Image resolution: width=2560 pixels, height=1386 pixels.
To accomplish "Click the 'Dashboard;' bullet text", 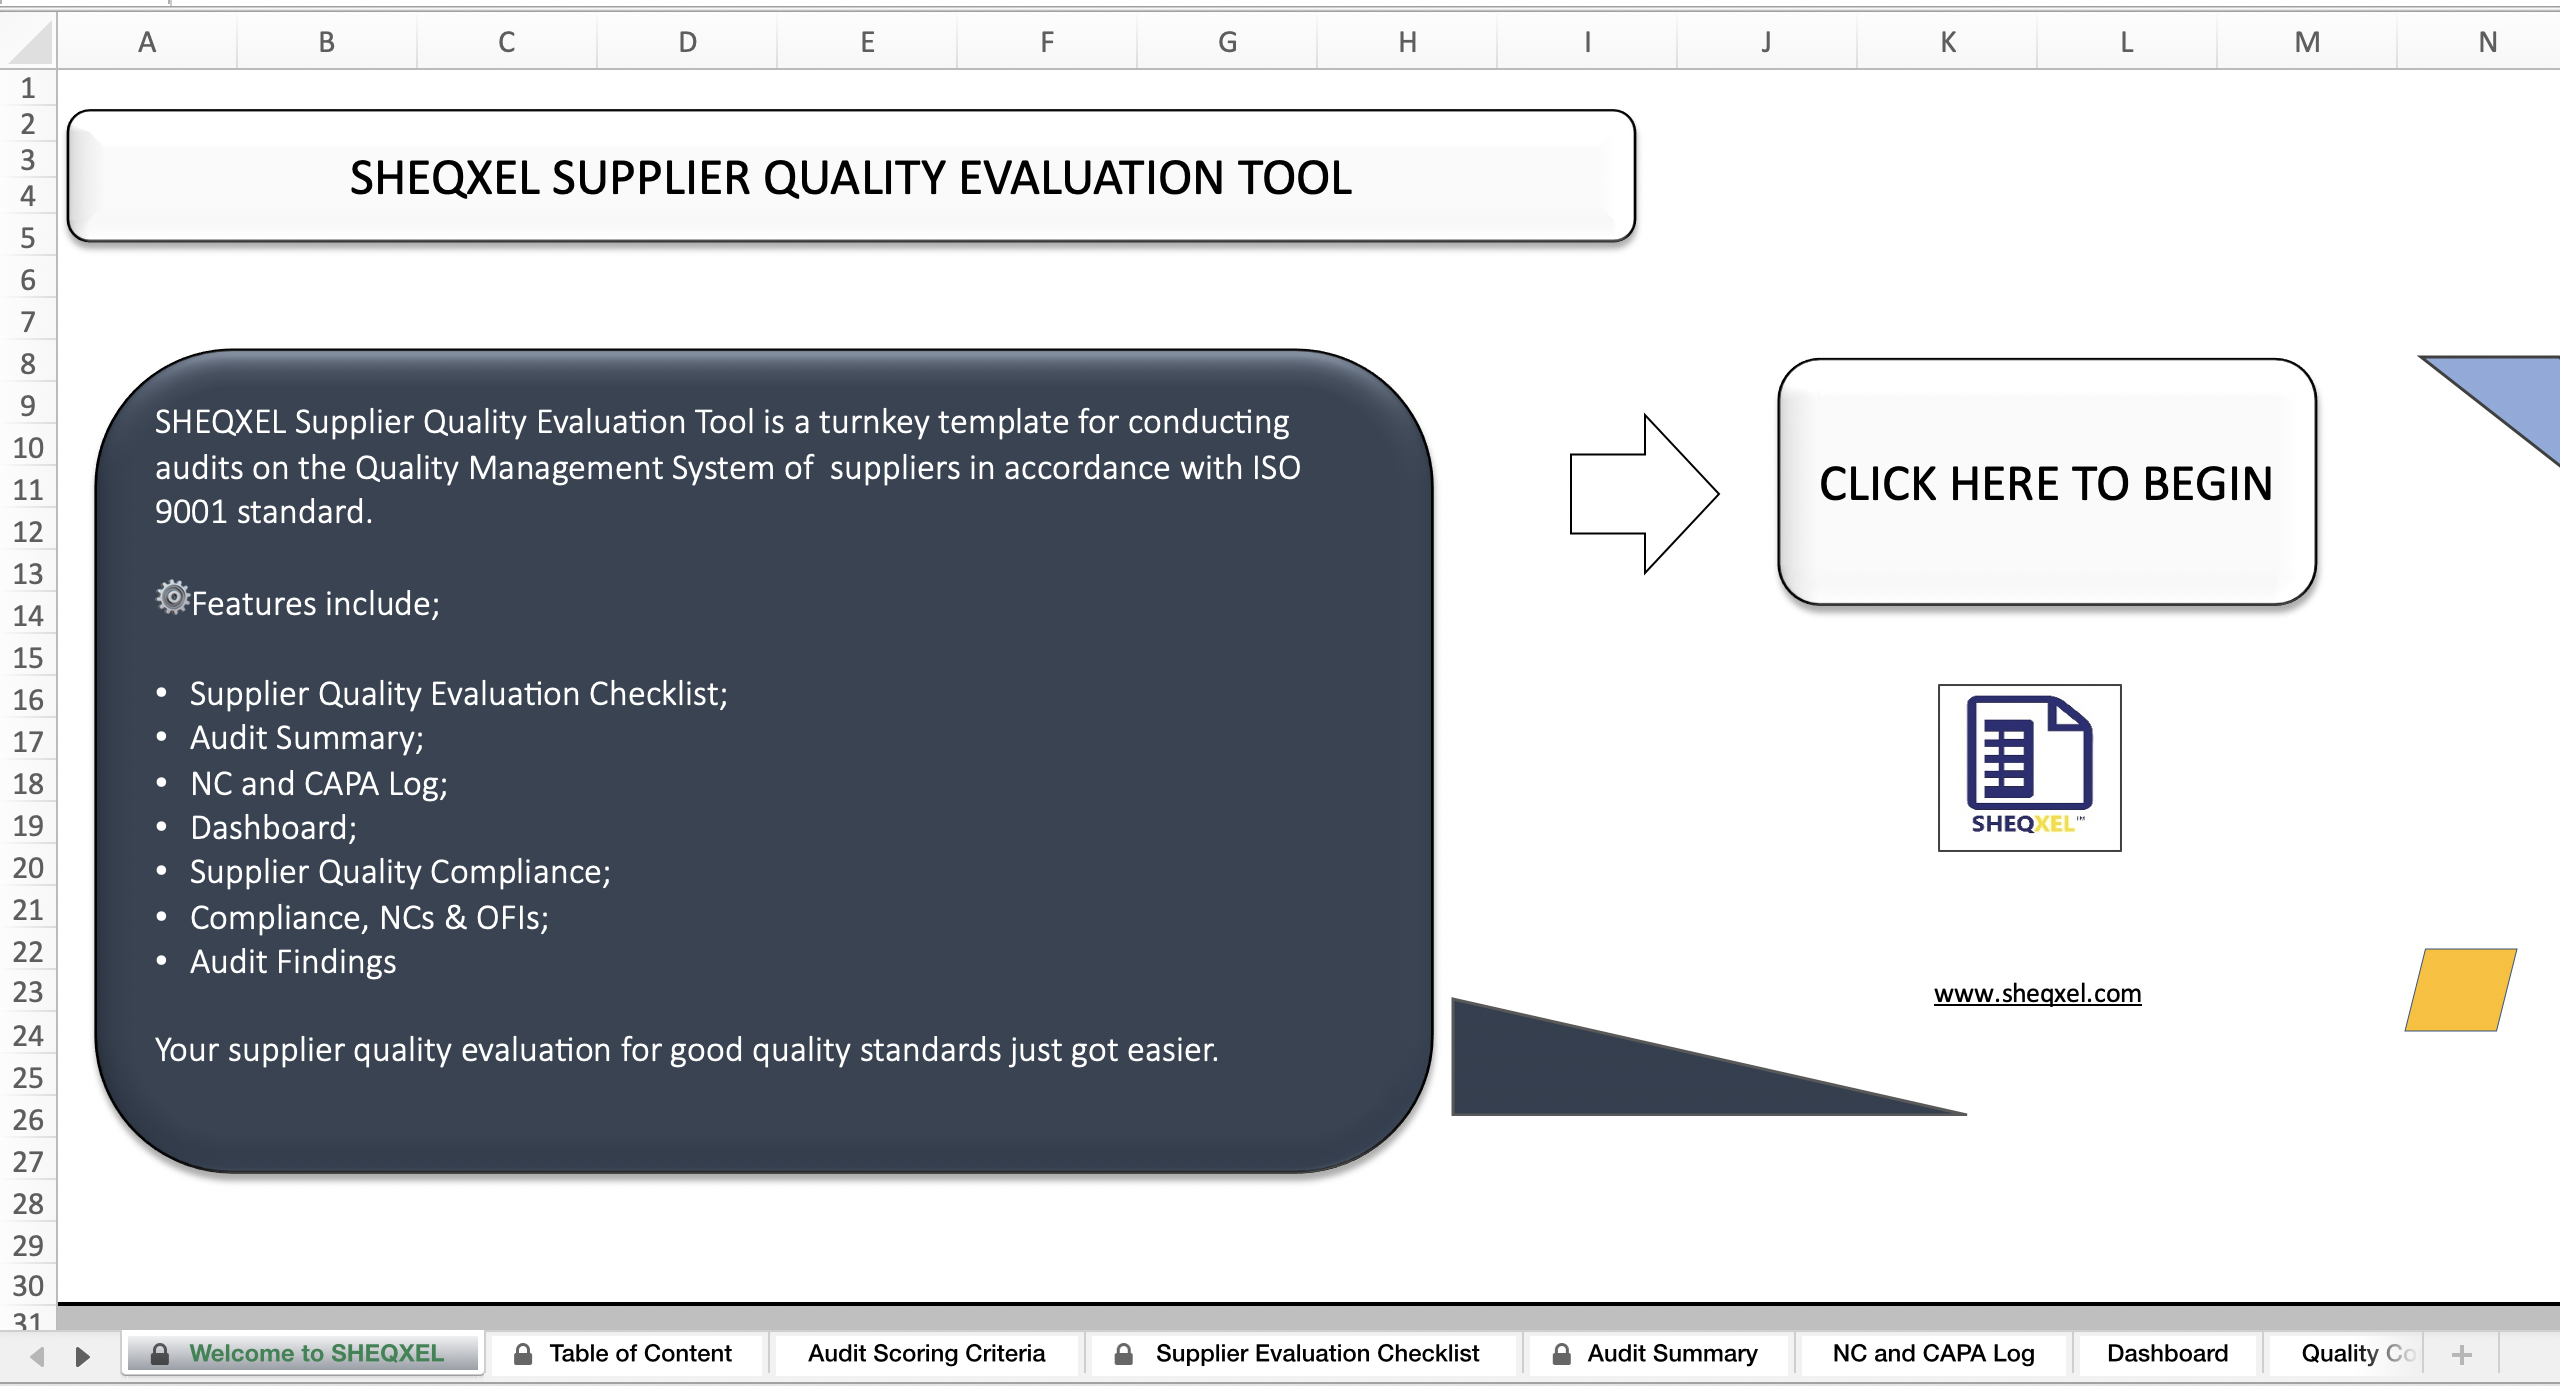I will click(273, 827).
